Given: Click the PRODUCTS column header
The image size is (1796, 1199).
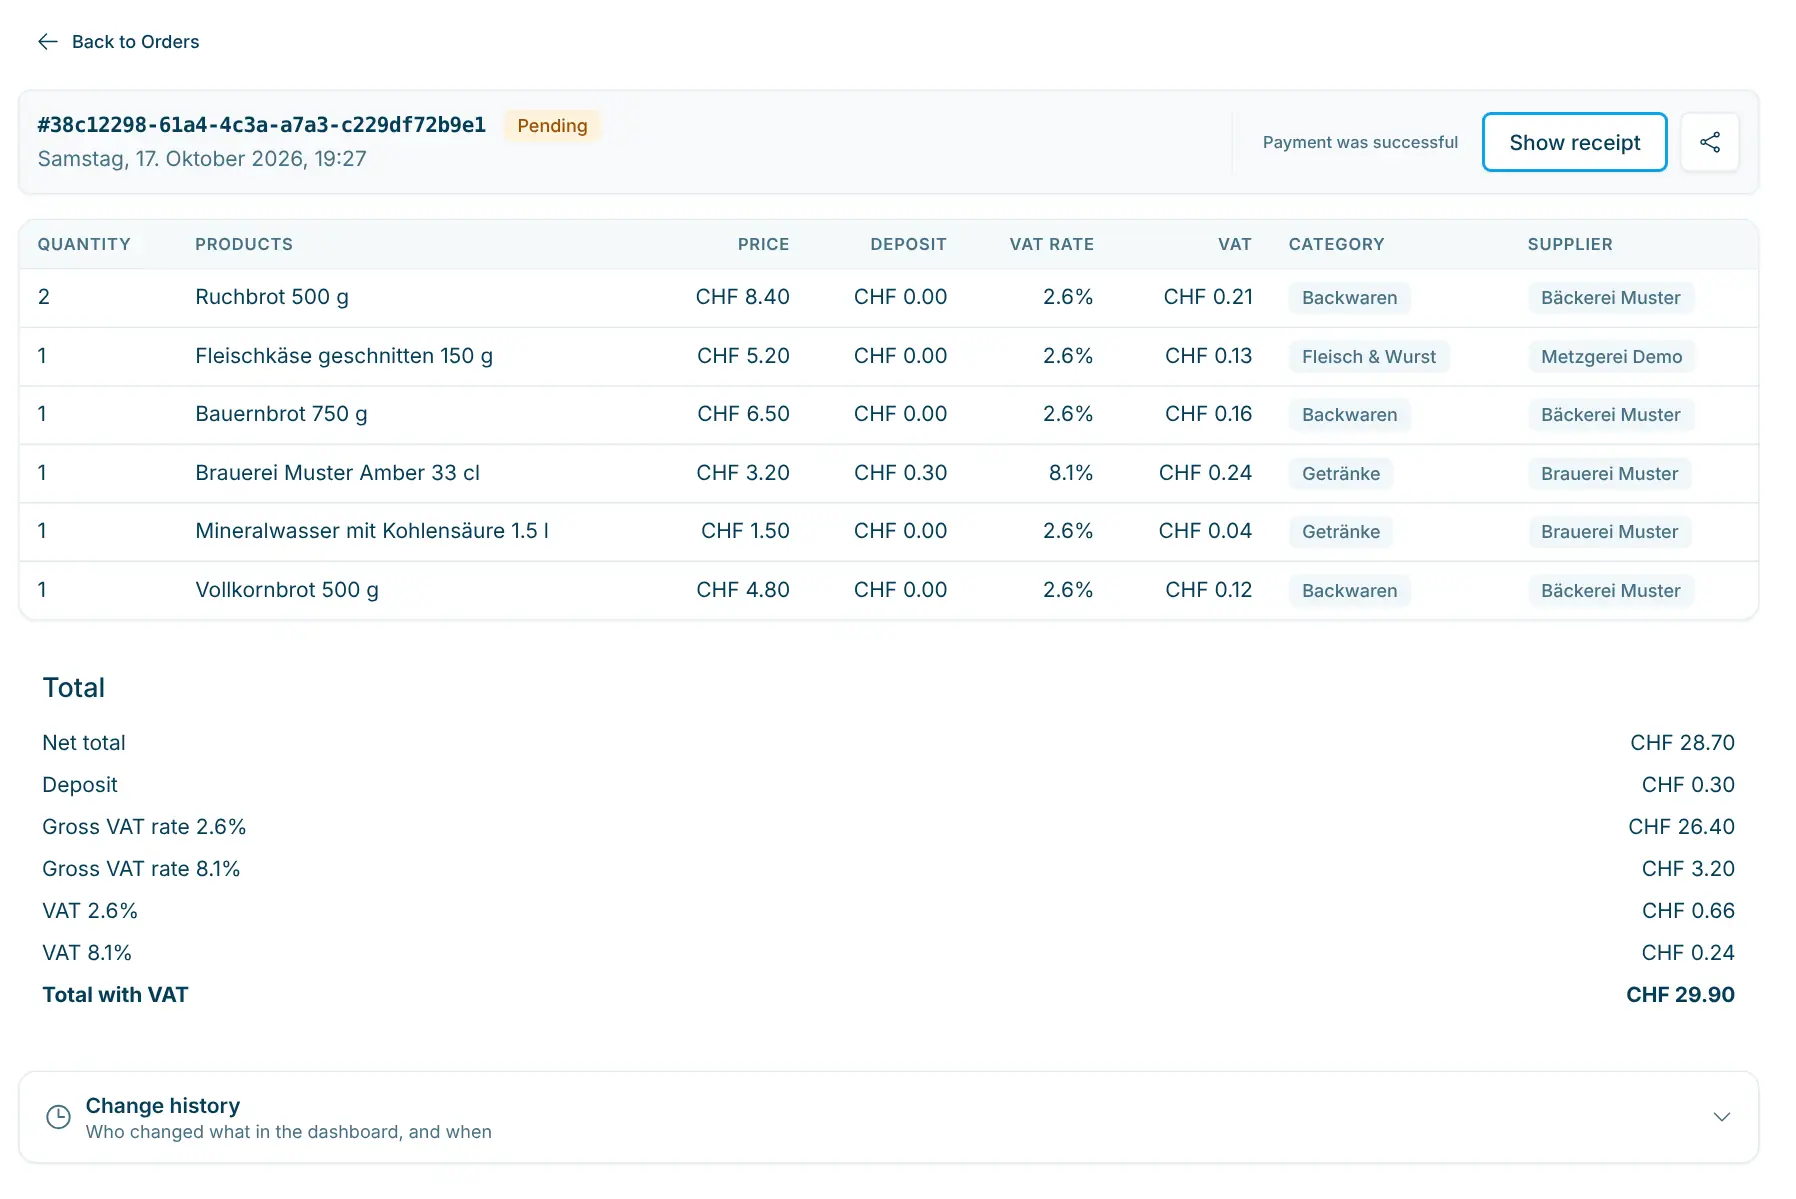Looking at the screenshot, I should point(244,244).
